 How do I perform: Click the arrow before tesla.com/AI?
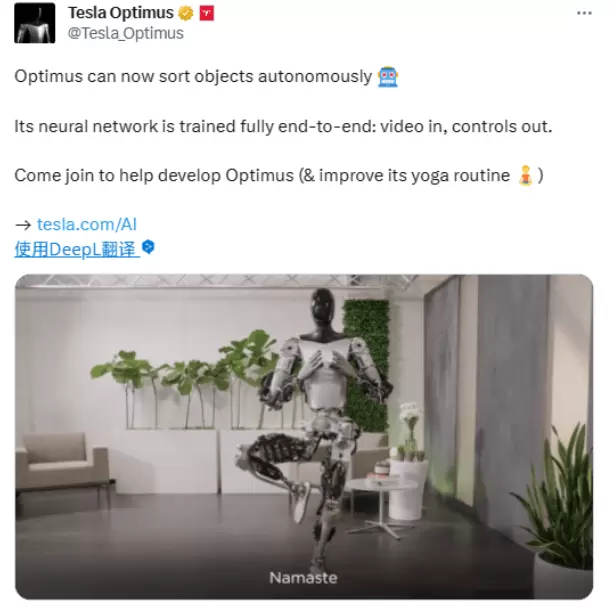click(x=23, y=225)
